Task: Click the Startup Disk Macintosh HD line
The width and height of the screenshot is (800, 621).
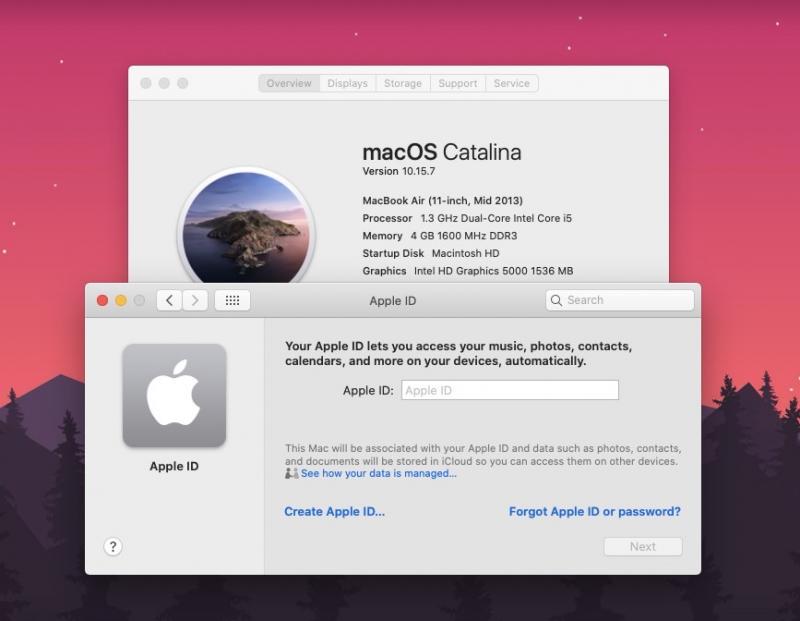Action: point(431,253)
